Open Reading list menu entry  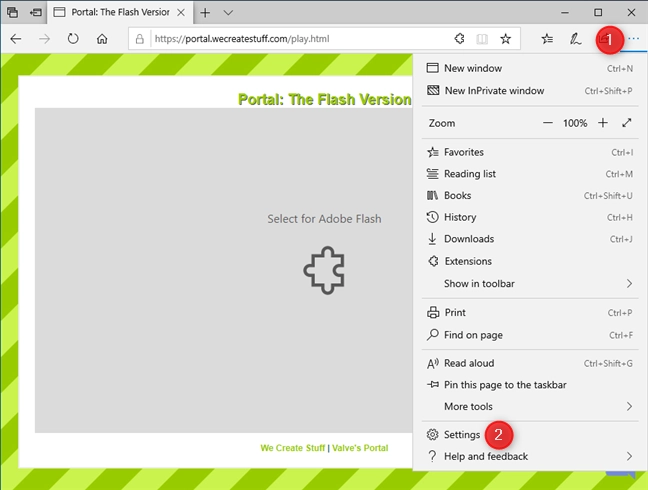pyautogui.click(x=530, y=174)
